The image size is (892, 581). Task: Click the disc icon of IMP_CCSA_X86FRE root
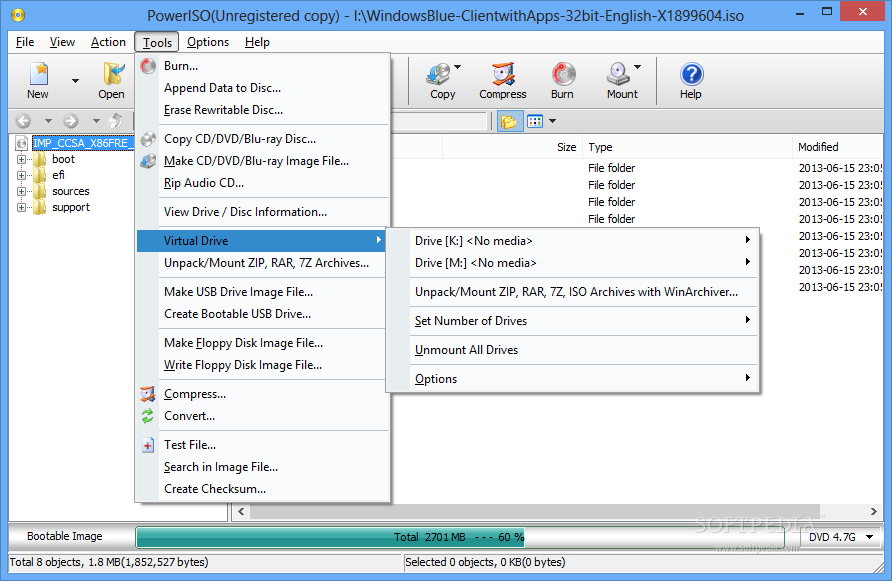22,143
